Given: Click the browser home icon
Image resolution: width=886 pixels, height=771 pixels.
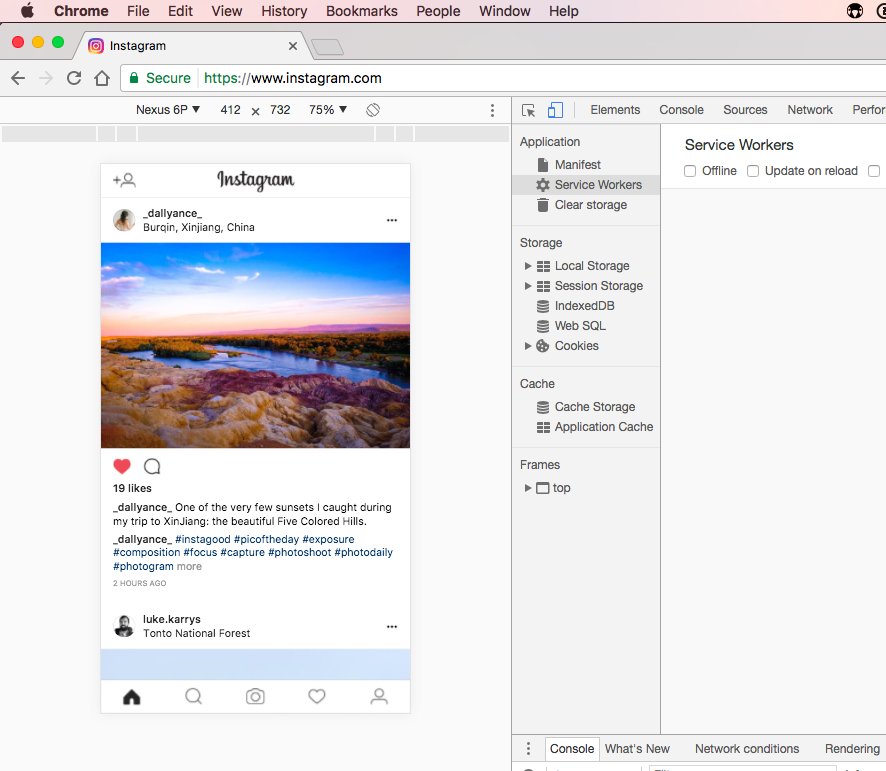Looking at the screenshot, I should click(102, 78).
